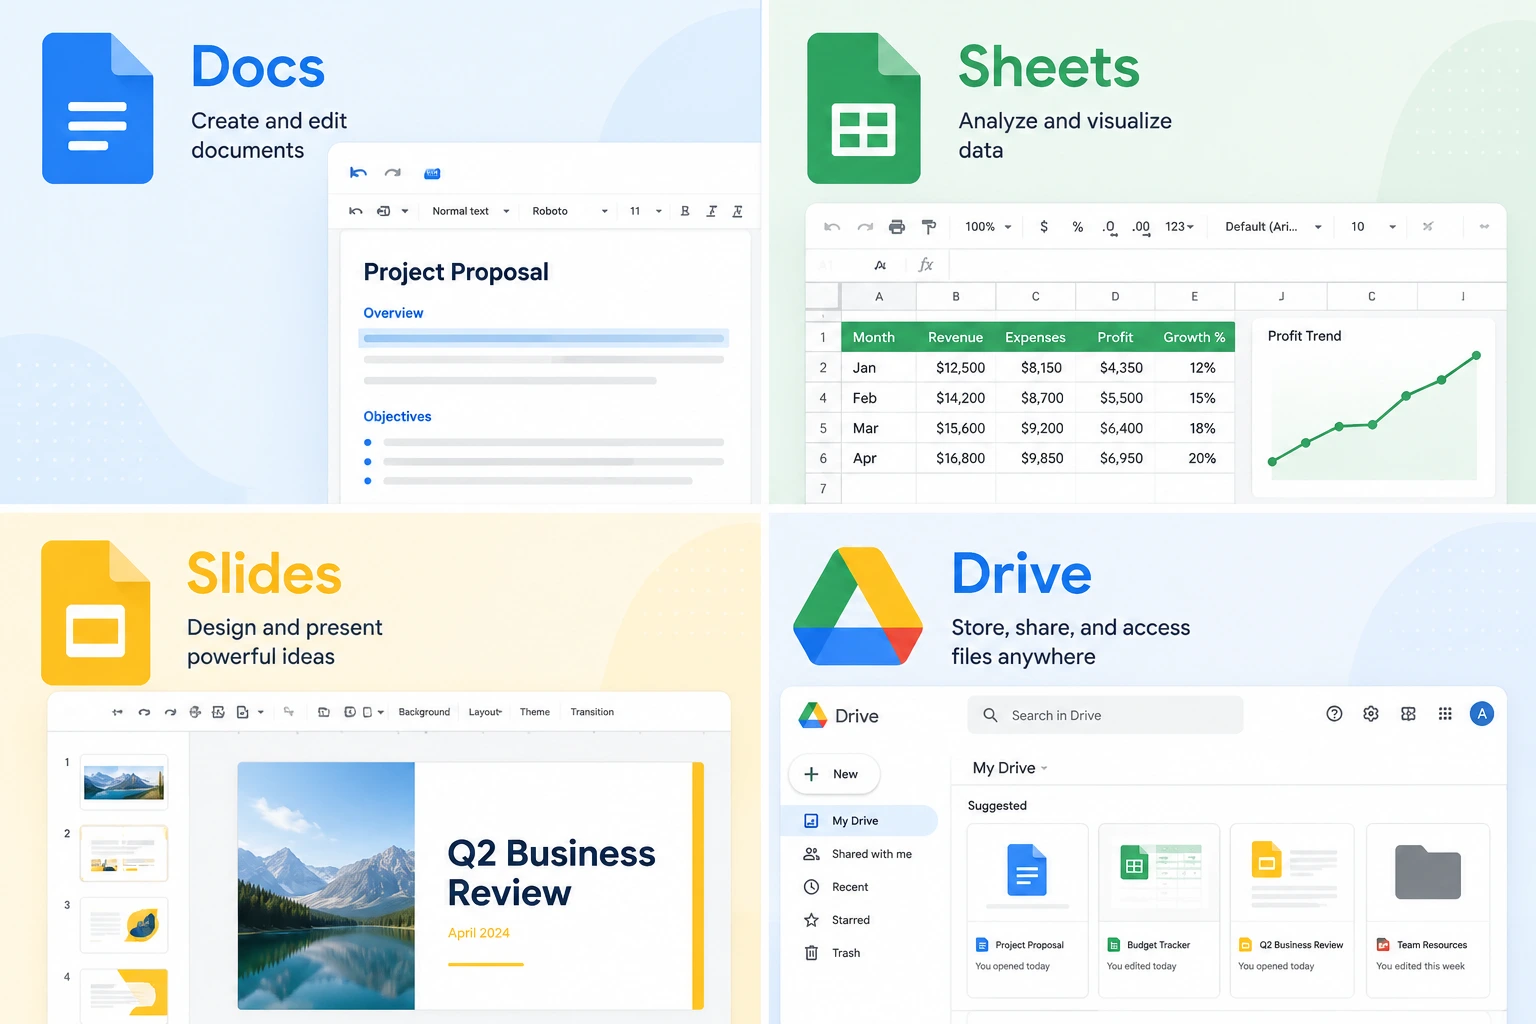1536x1024 pixels.
Task: Select the row 2 header in Sheets
Action: [x=823, y=368]
